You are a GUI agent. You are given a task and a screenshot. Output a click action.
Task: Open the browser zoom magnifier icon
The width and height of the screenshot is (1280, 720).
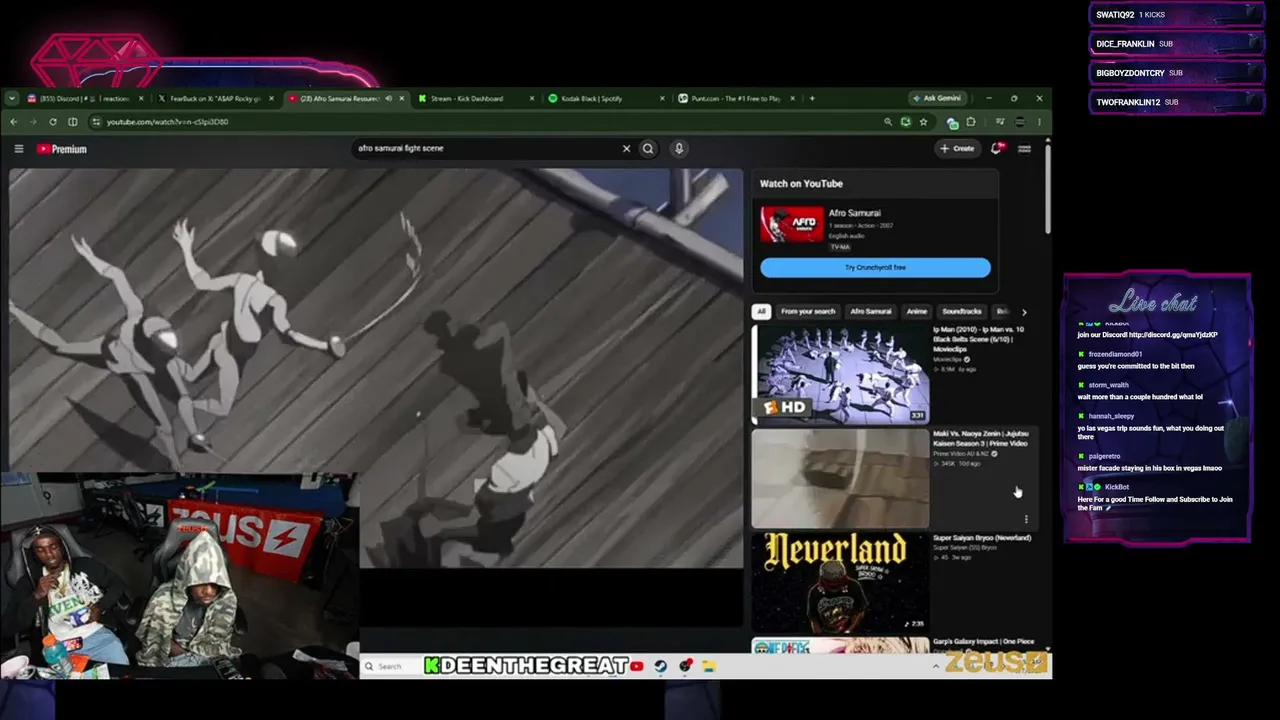coord(887,122)
